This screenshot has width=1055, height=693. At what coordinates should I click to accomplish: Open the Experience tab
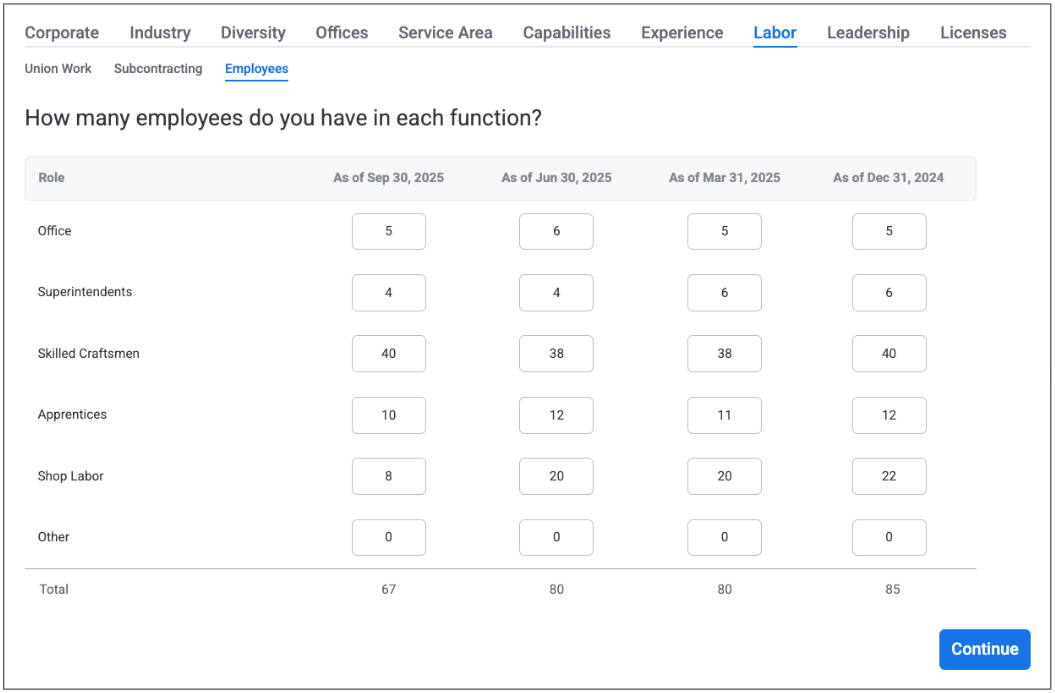click(x=682, y=33)
